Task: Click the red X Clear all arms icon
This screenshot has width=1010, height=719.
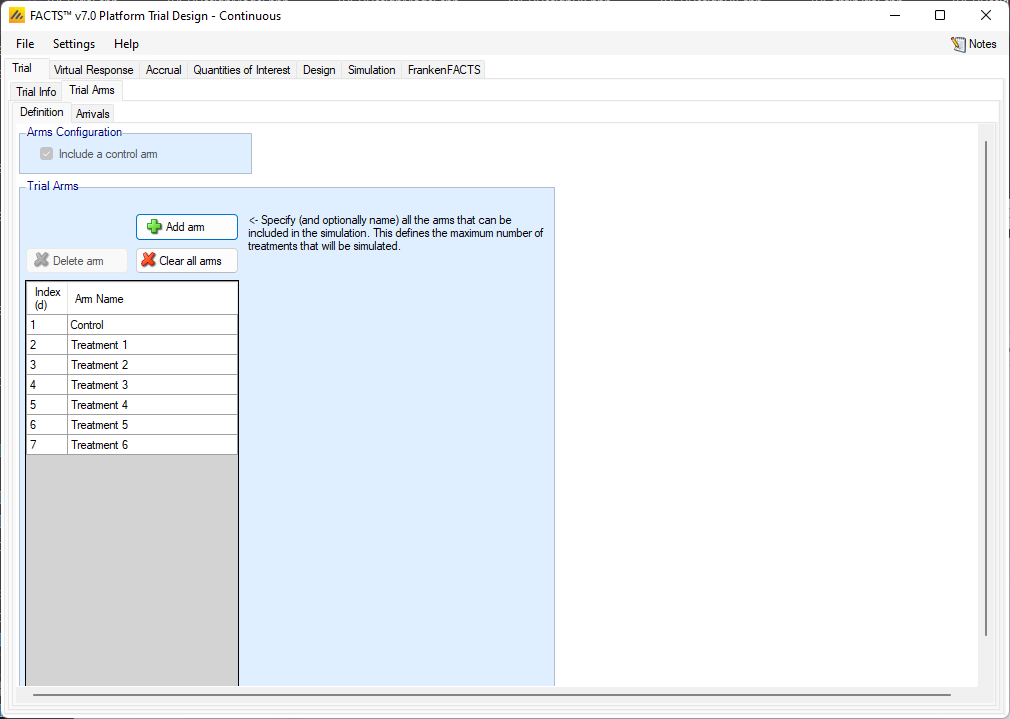Action: 149,261
